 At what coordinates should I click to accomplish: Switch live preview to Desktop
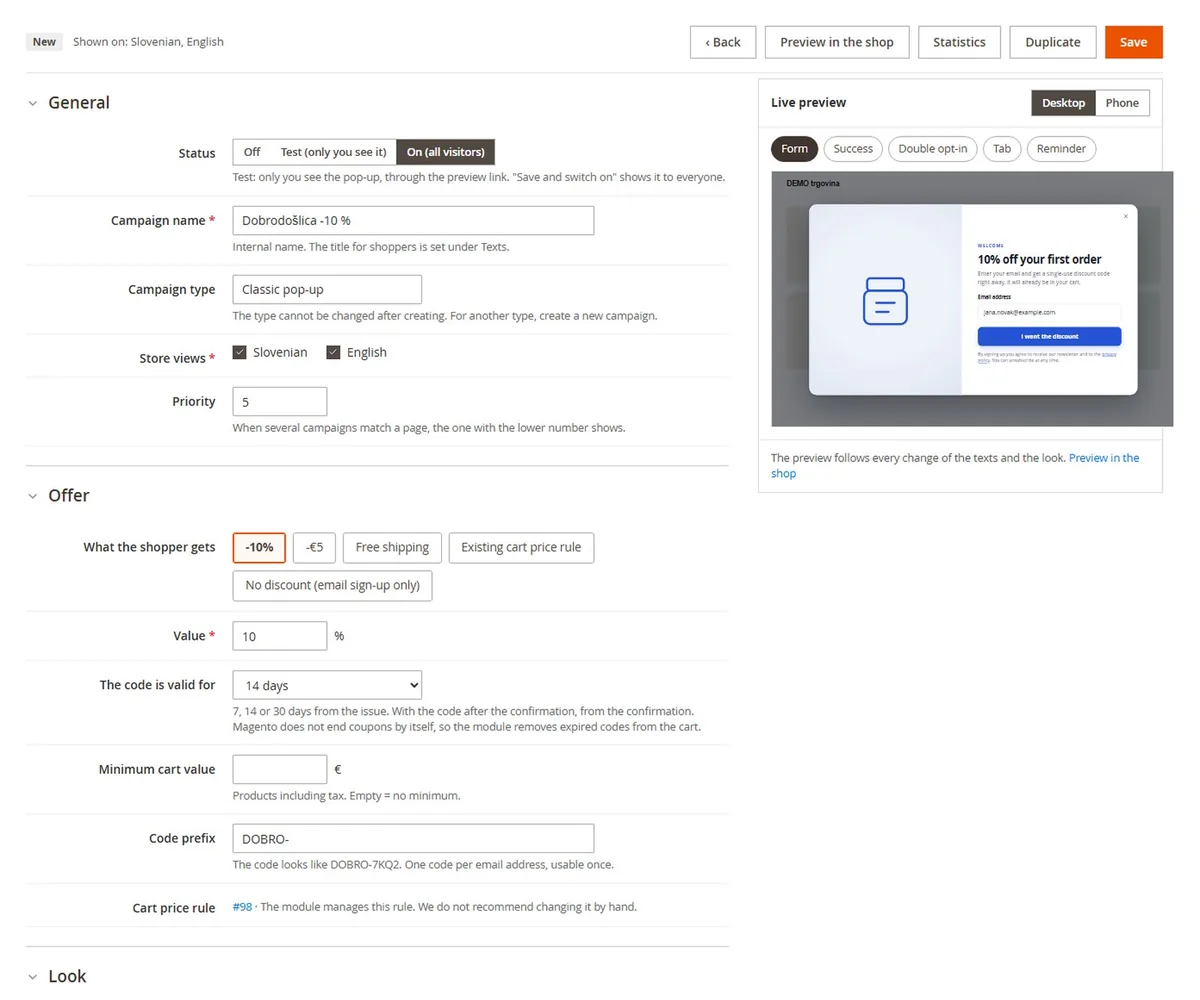pos(1063,103)
